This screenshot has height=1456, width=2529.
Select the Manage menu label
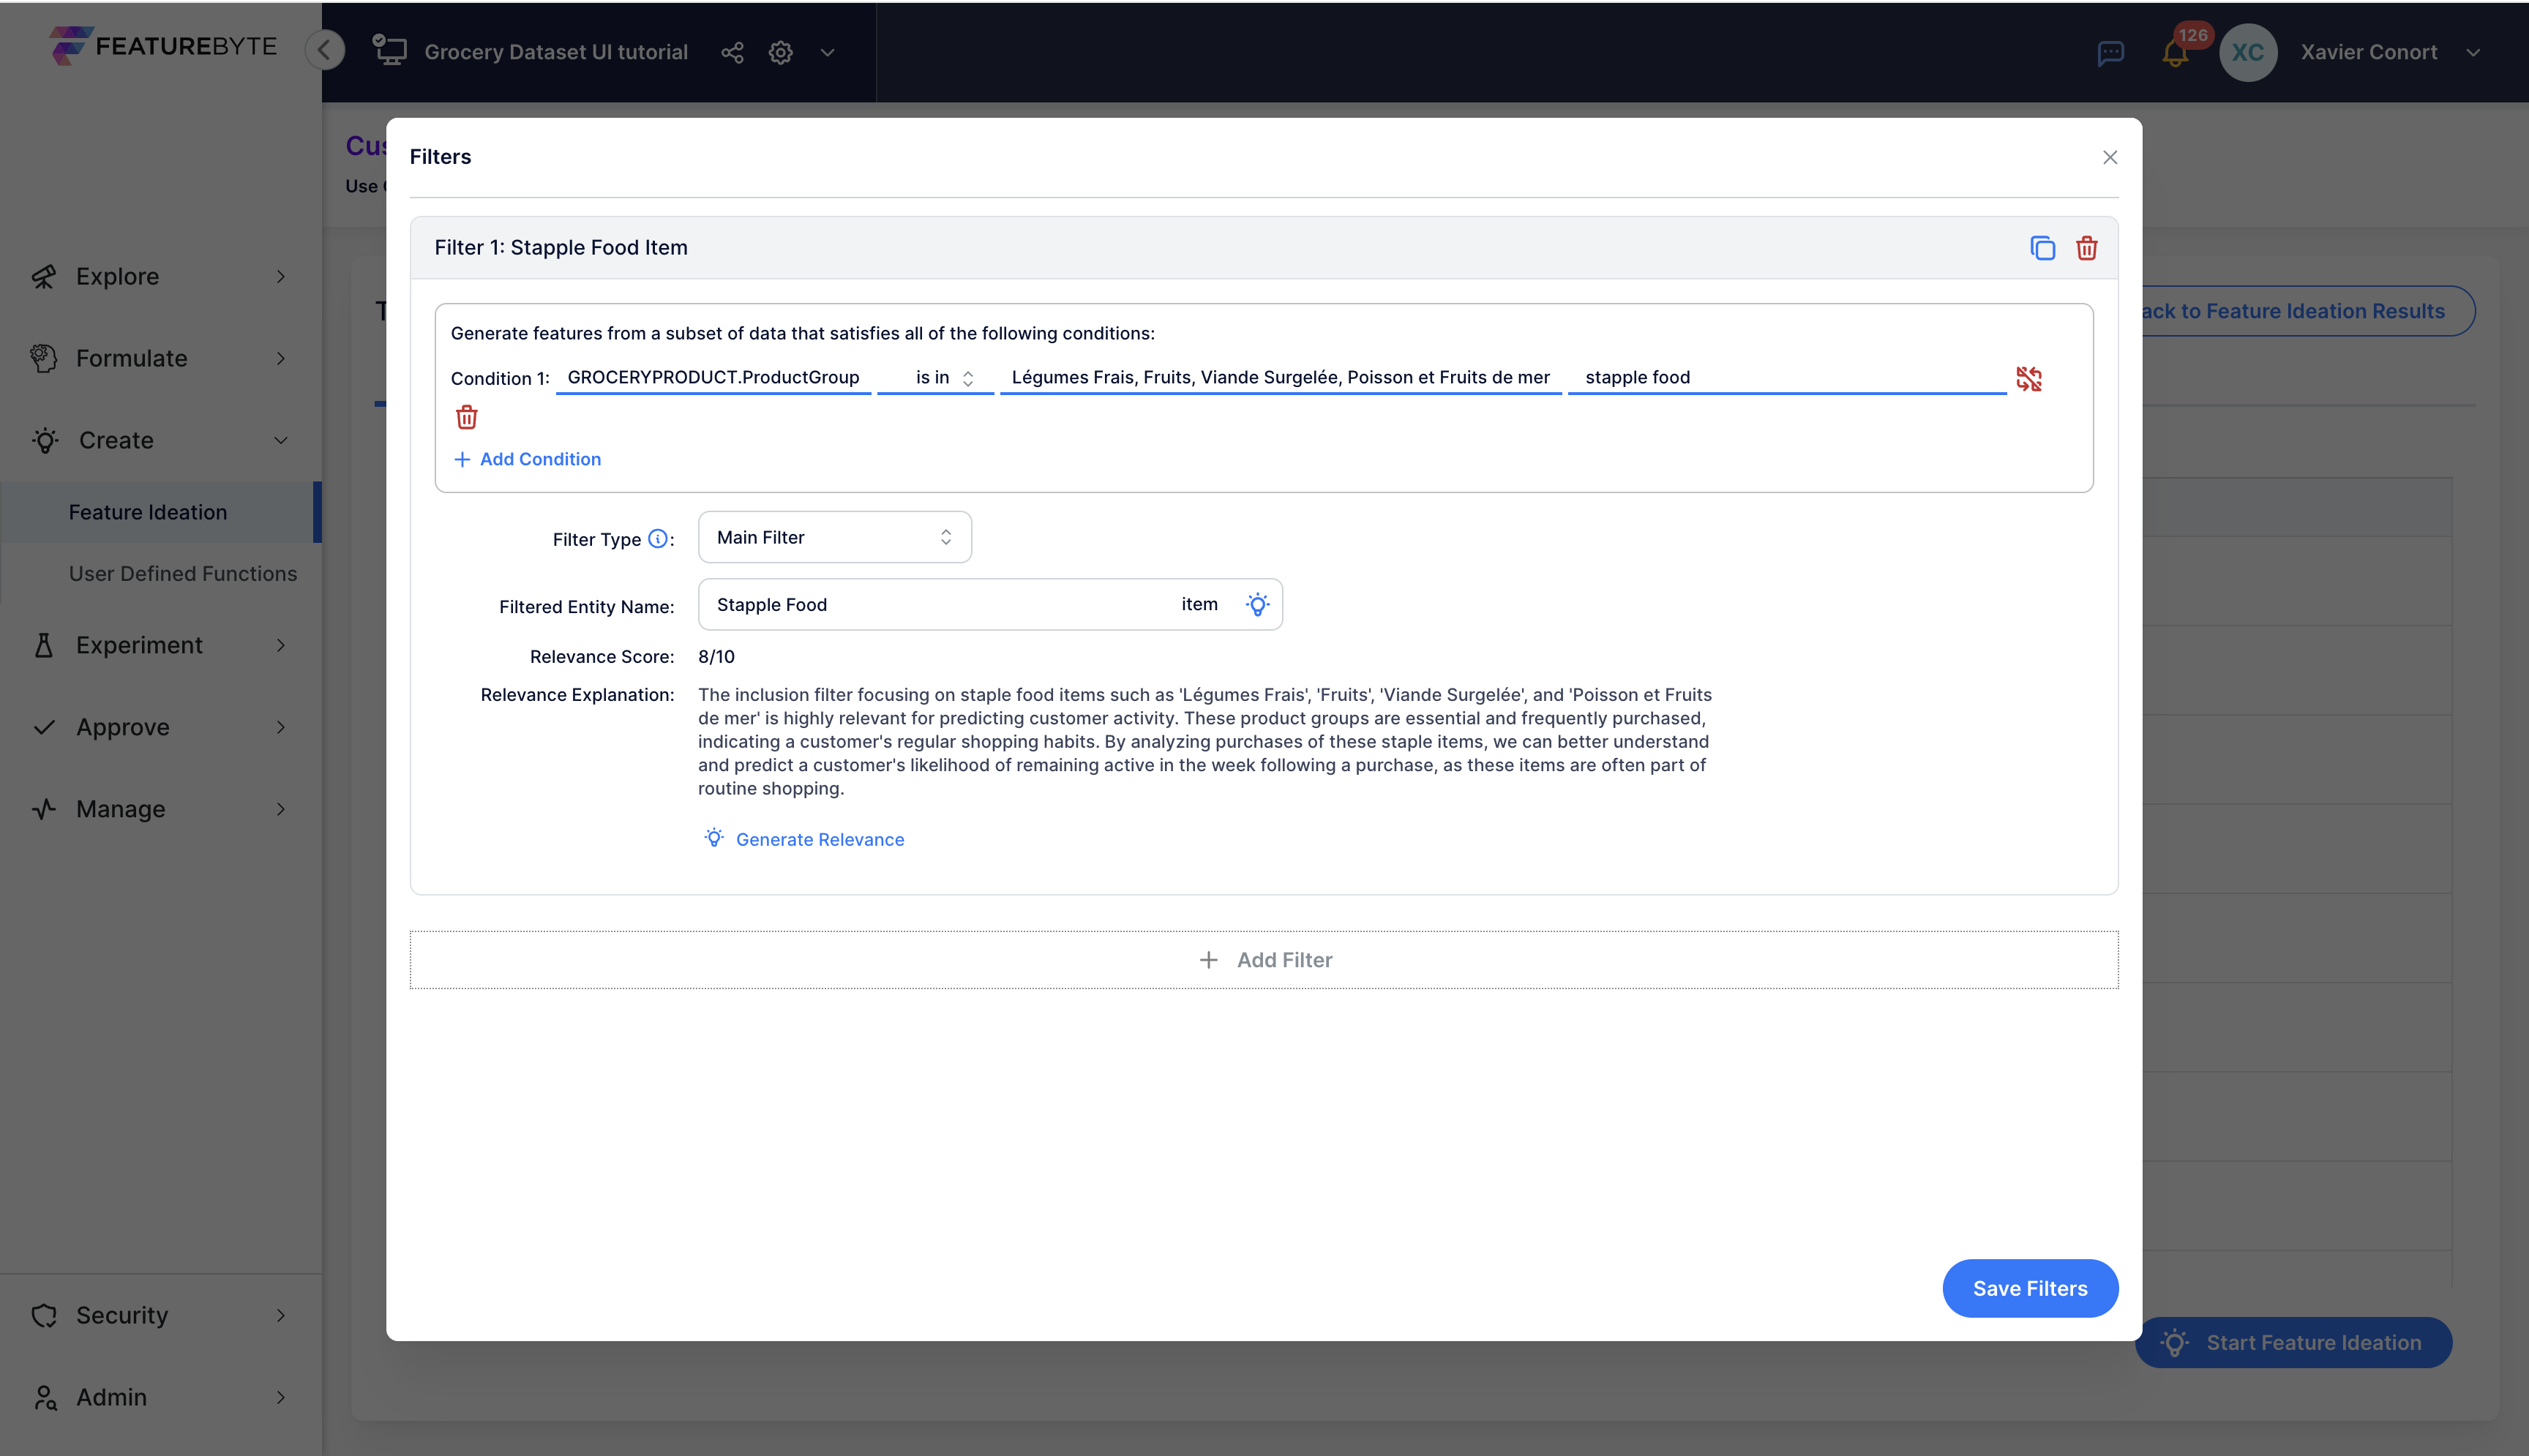pyautogui.click(x=121, y=809)
